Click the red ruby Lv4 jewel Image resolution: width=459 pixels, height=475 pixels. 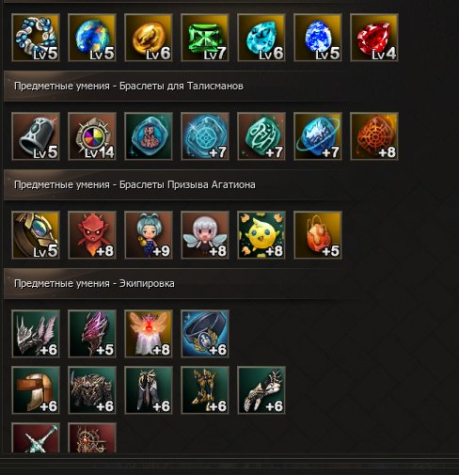pyautogui.click(x=374, y=37)
